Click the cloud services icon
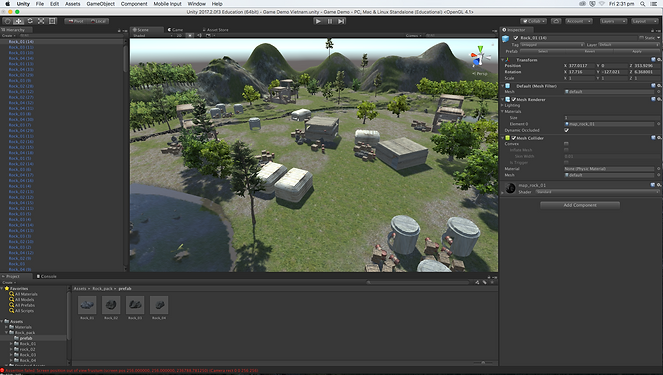 coord(556,21)
